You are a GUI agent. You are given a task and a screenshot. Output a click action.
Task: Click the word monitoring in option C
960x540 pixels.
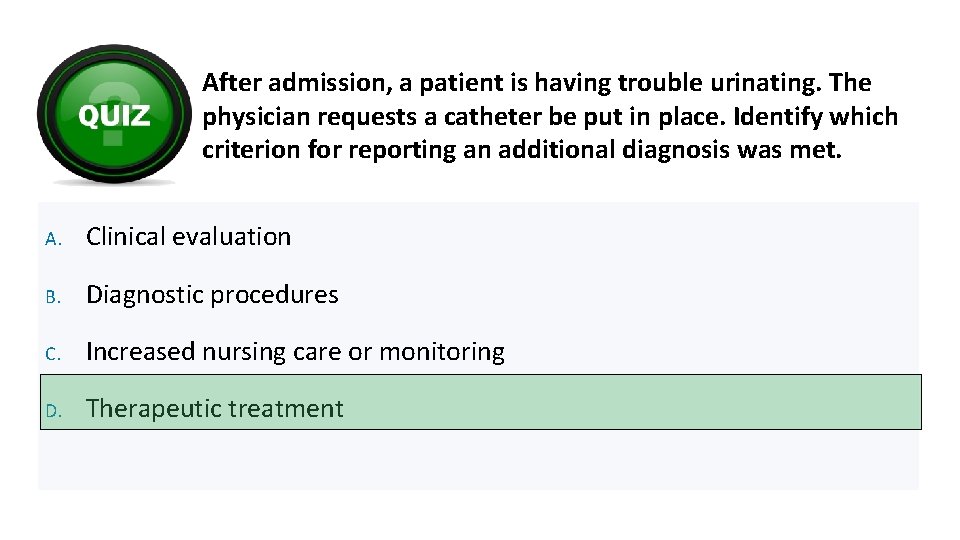(442, 352)
